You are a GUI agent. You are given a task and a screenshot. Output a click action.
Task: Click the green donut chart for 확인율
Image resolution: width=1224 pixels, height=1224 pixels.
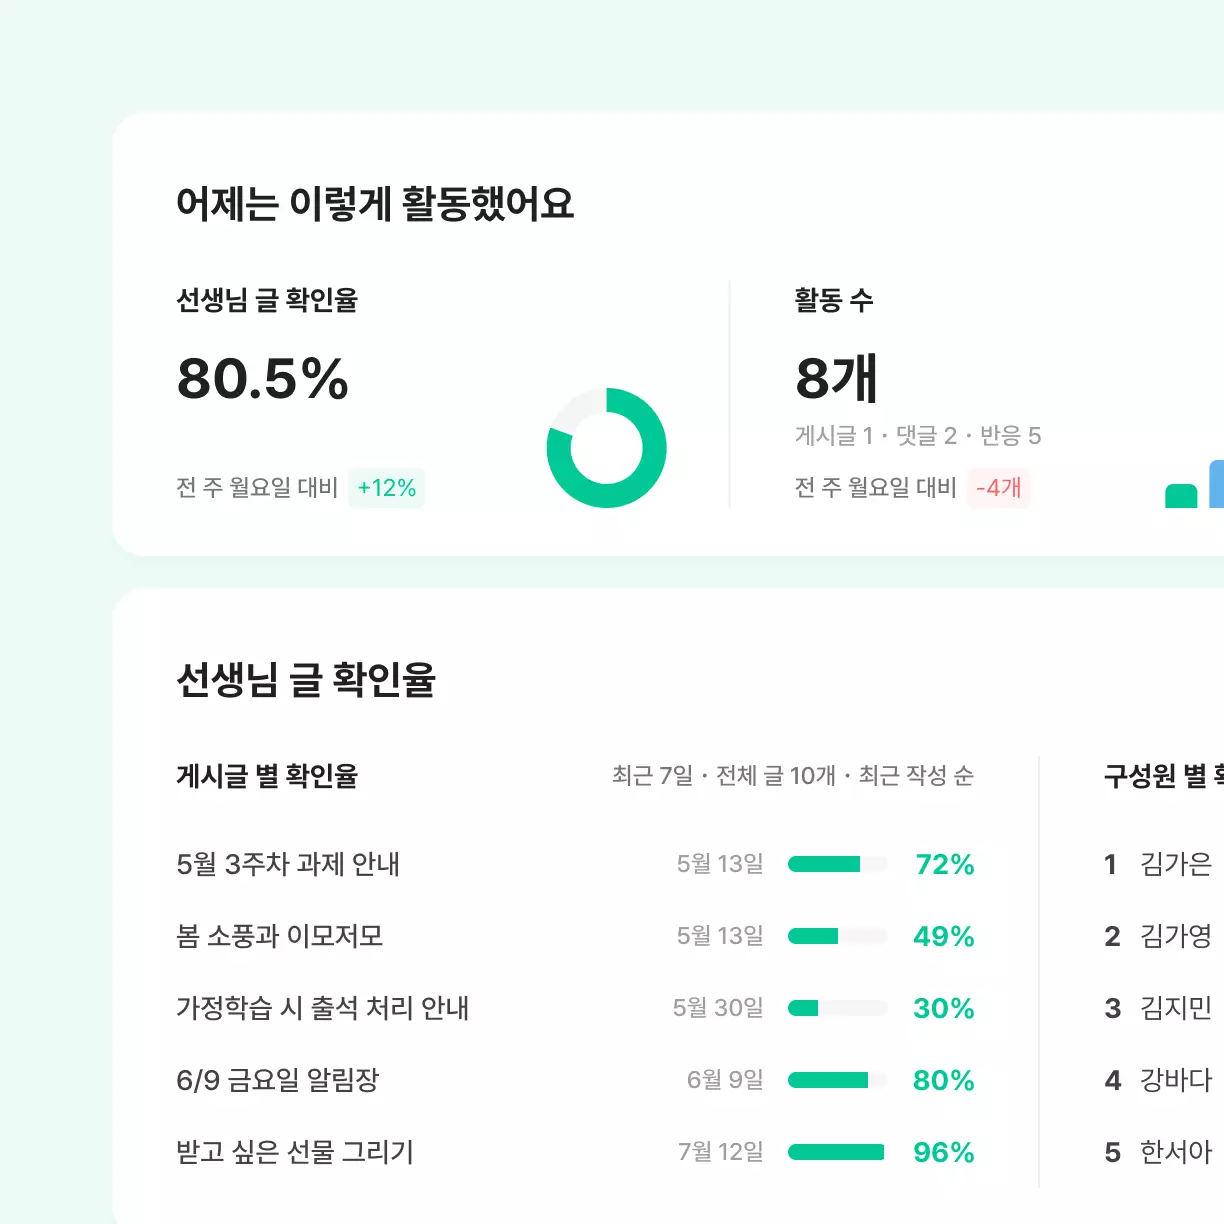tap(606, 447)
